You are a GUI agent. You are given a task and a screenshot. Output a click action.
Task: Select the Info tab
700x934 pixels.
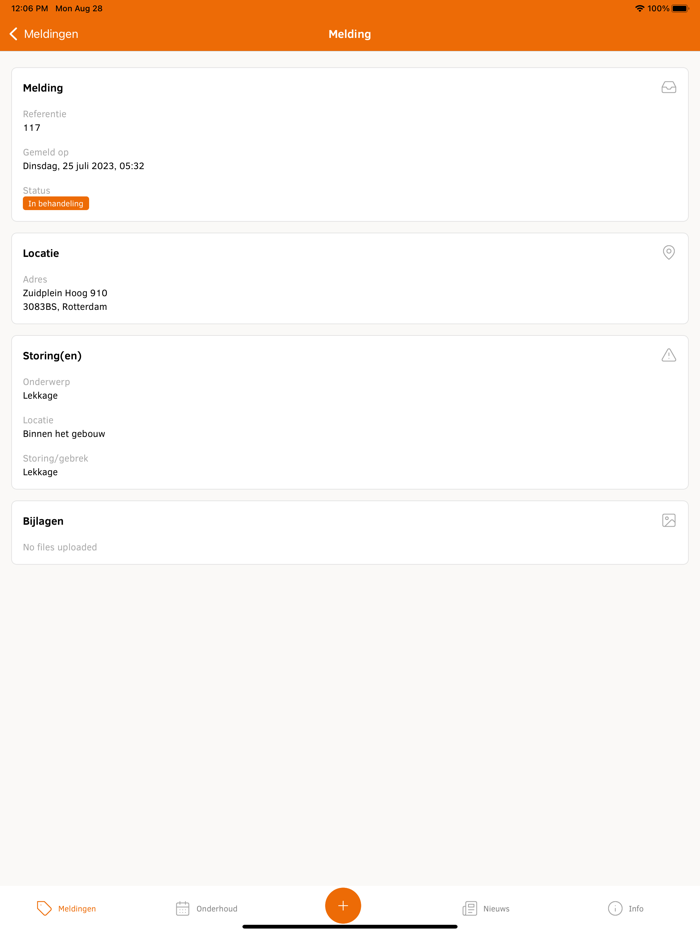pos(626,908)
